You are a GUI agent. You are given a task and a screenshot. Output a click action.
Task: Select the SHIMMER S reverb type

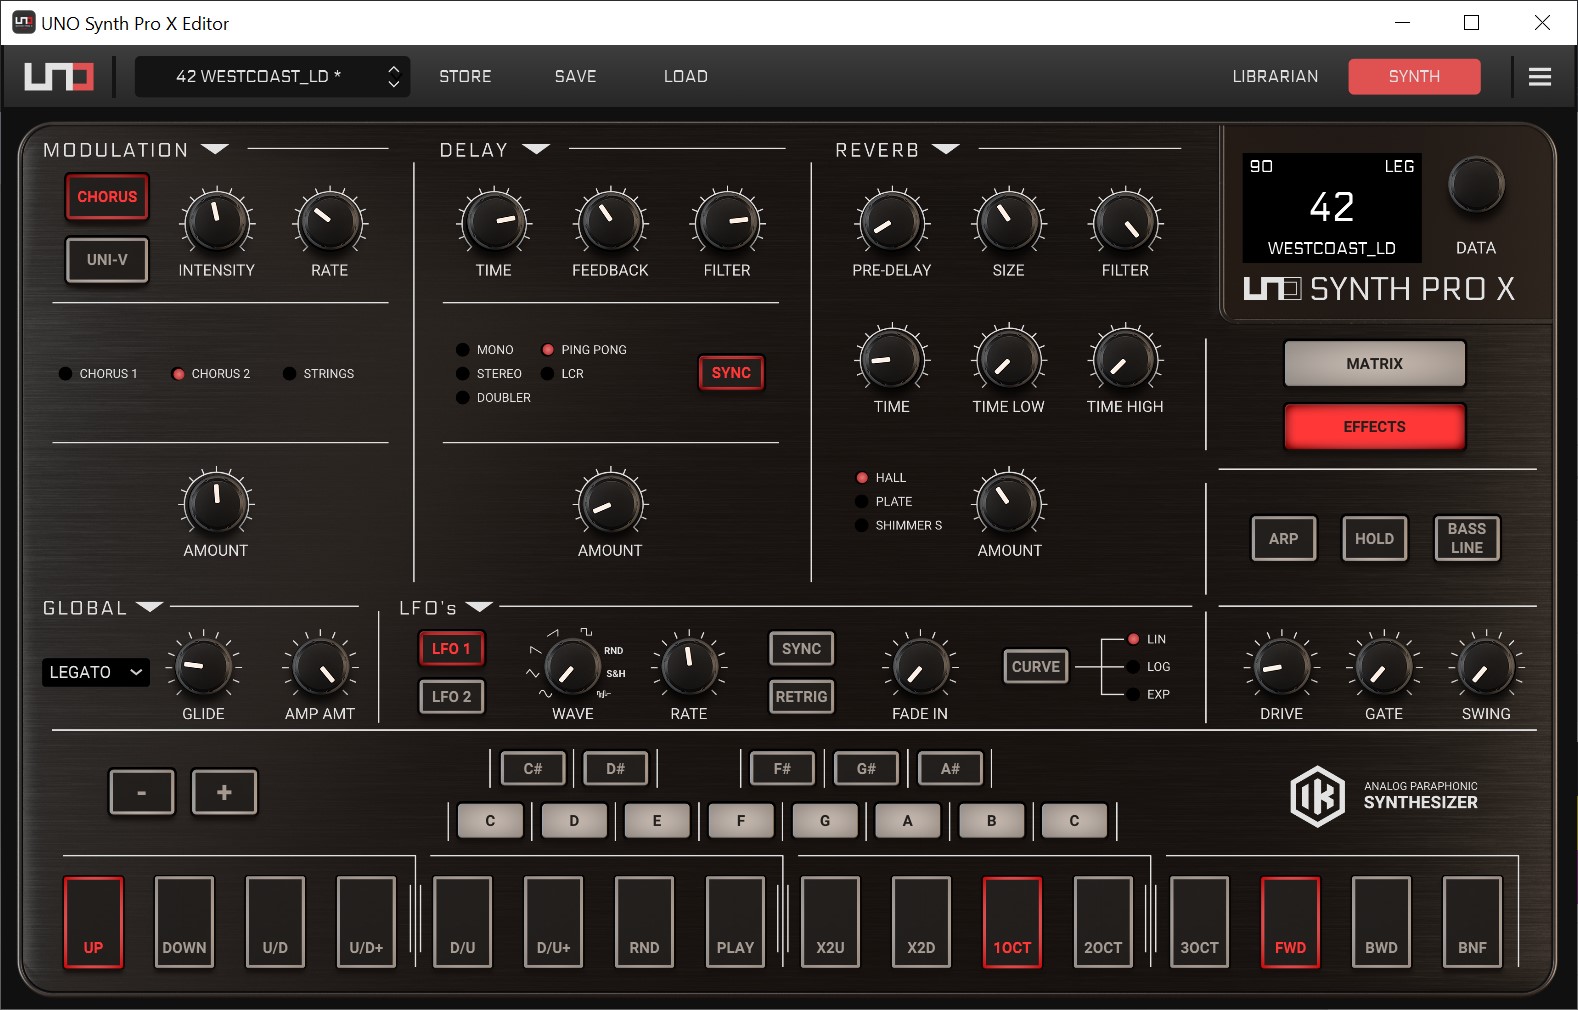(899, 526)
